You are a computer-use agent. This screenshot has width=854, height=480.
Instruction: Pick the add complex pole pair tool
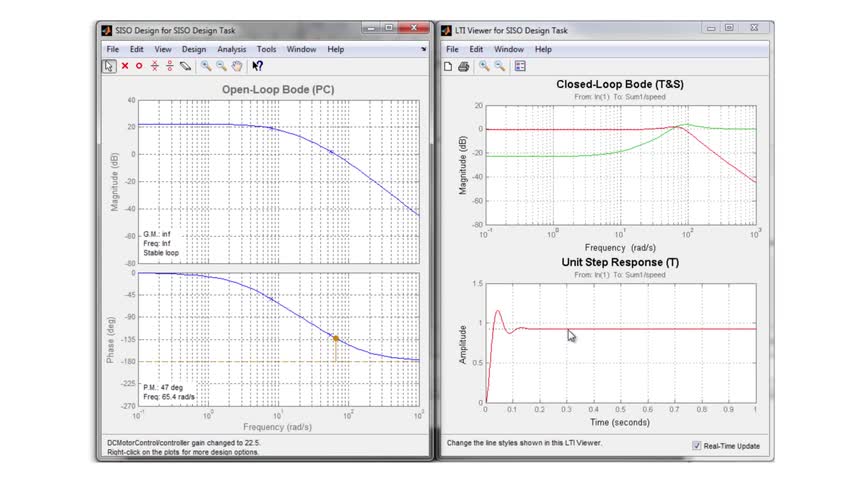(x=155, y=66)
